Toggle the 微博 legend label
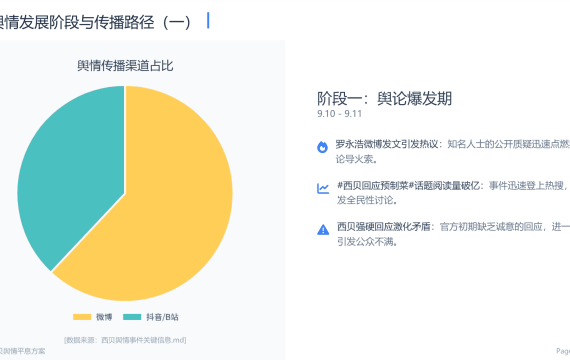Screen dimensions: 570x360 (104, 317)
